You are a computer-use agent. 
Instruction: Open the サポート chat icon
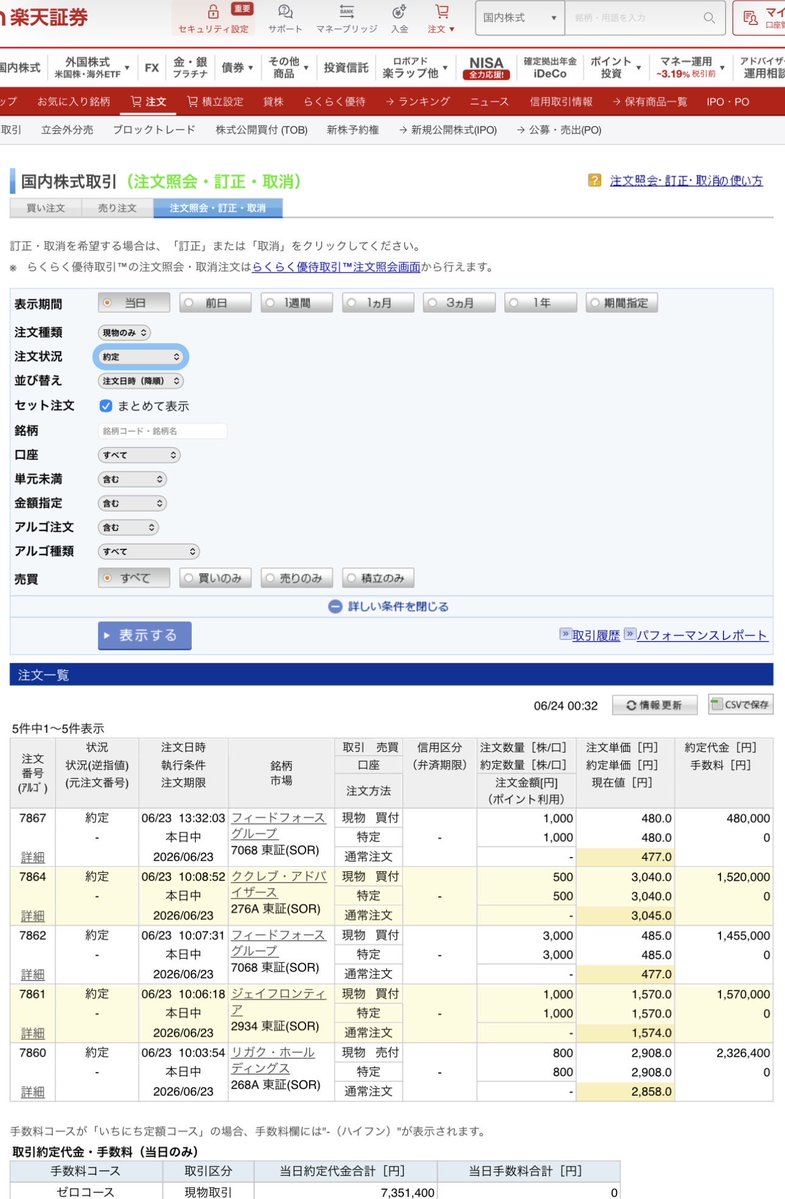coord(285,11)
